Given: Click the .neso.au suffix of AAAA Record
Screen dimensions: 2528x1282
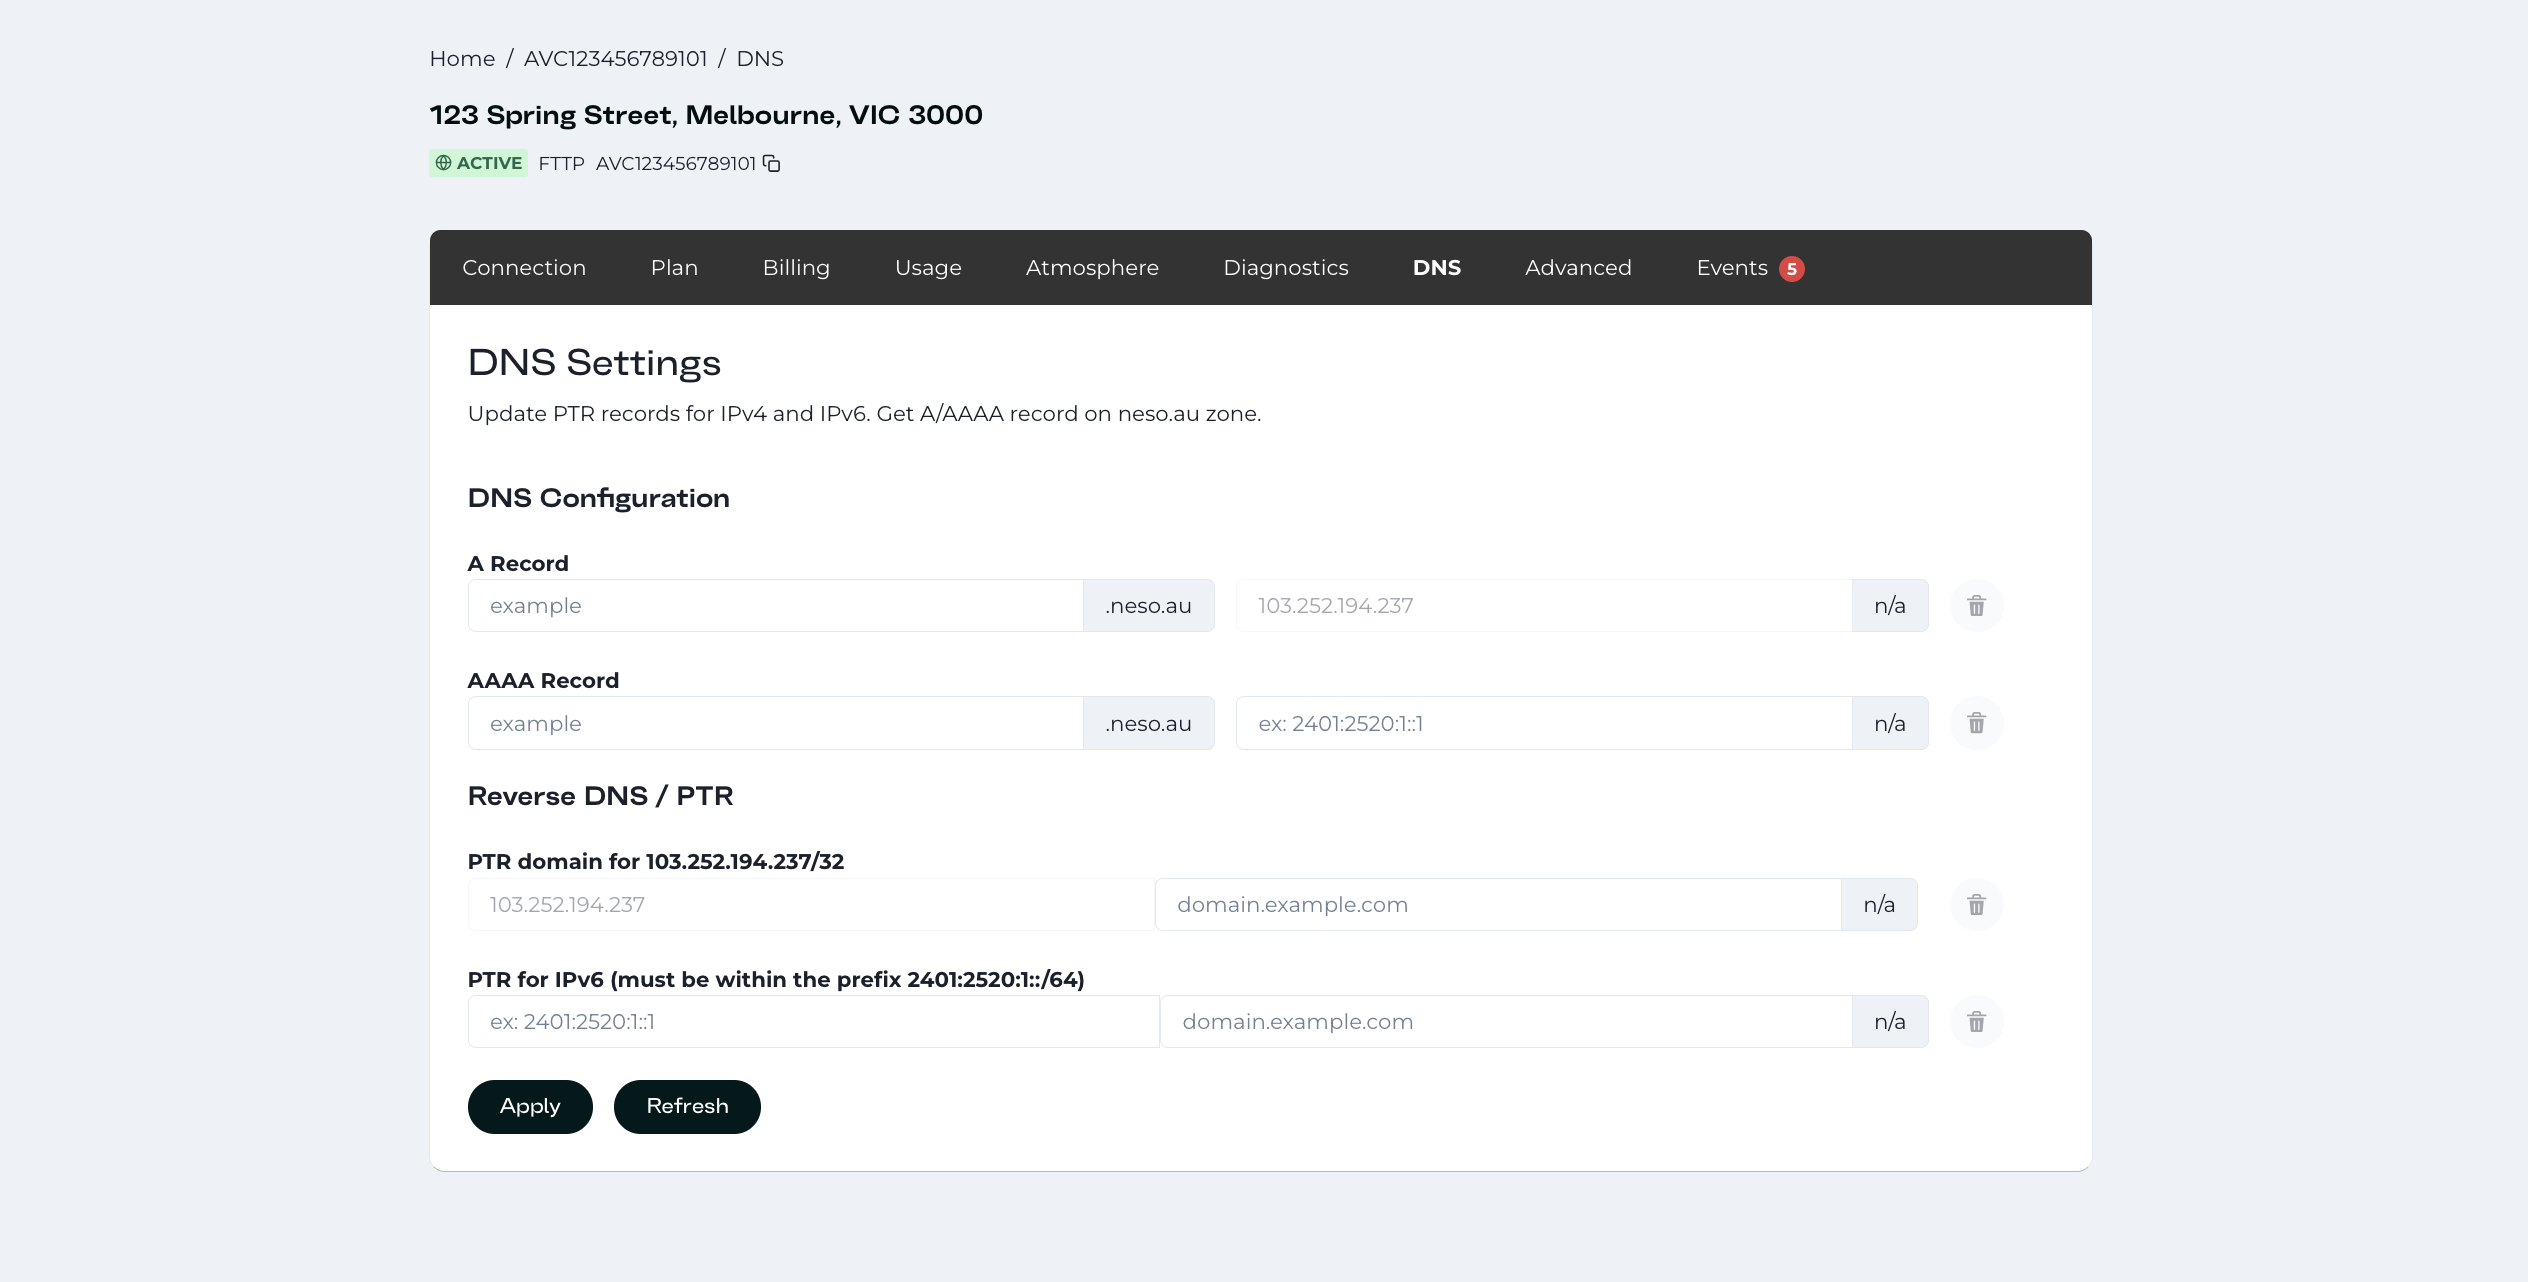Looking at the screenshot, I should tap(1148, 723).
